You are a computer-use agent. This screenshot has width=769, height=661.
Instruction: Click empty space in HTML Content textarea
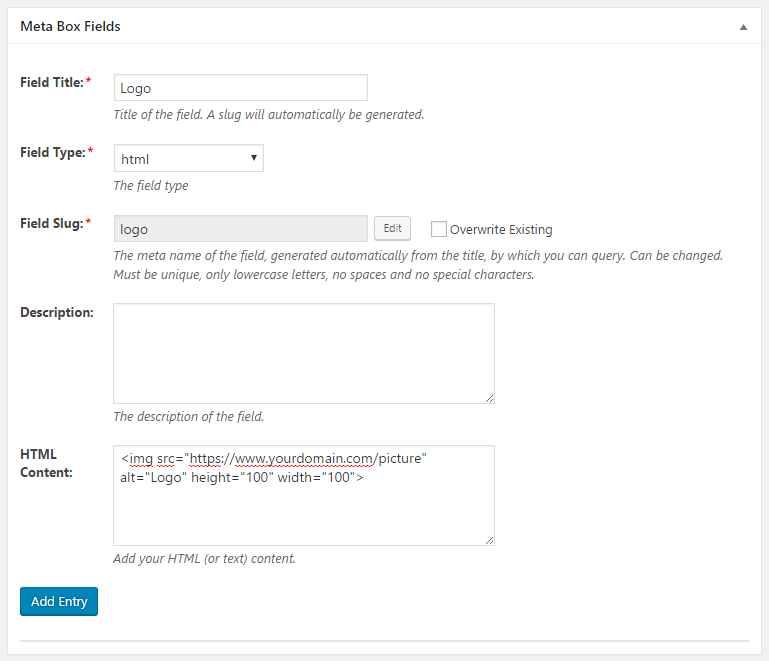pyautogui.click(x=304, y=515)
